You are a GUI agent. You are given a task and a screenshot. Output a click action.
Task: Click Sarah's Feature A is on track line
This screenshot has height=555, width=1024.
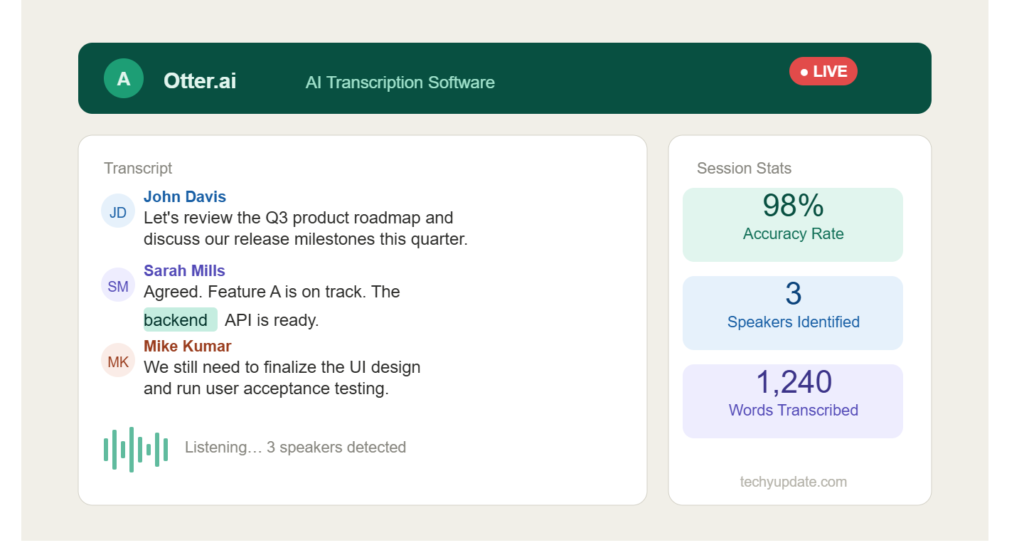[x=272, y=292]
